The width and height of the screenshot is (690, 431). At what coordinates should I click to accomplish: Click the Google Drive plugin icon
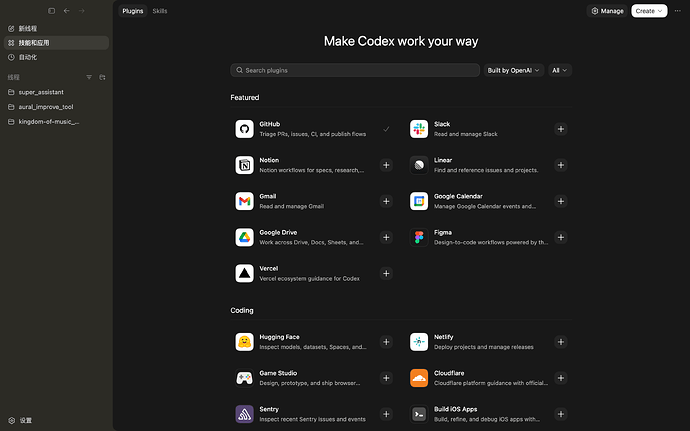pos(244,237)
